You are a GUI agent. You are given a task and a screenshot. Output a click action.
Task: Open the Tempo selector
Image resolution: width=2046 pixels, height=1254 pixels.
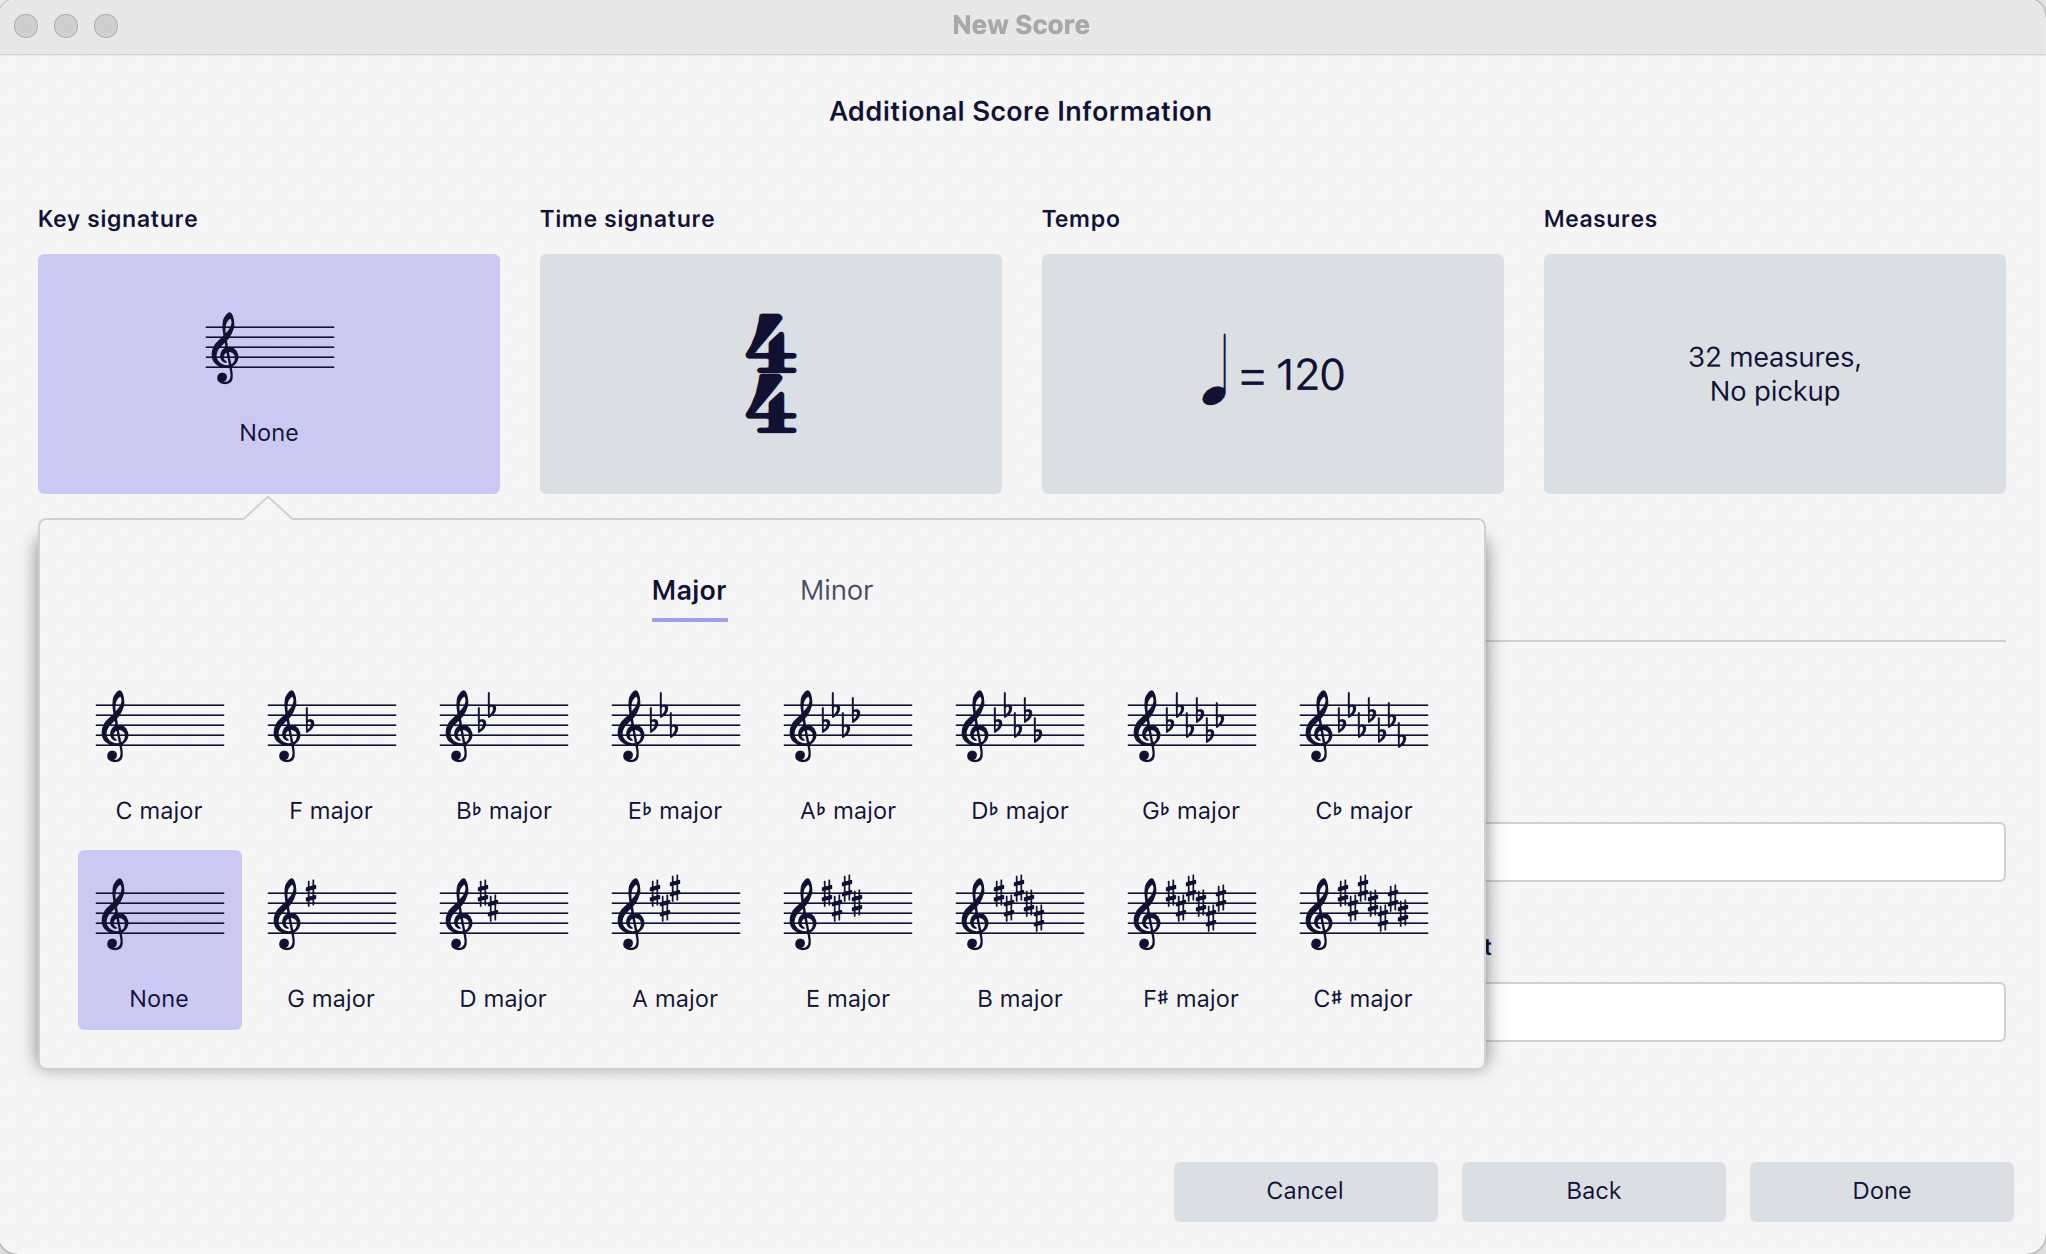[1271, 373]
